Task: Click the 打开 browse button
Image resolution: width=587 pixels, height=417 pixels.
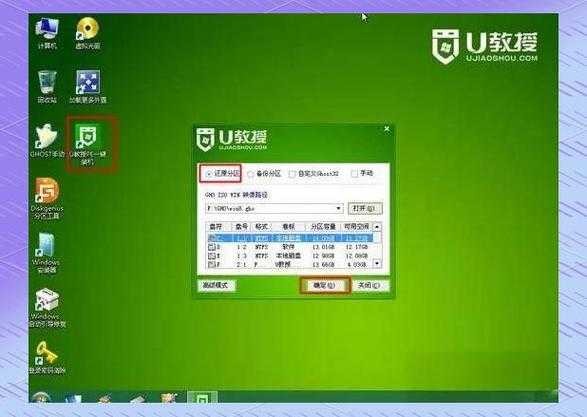Action: [x=365, y=208]
